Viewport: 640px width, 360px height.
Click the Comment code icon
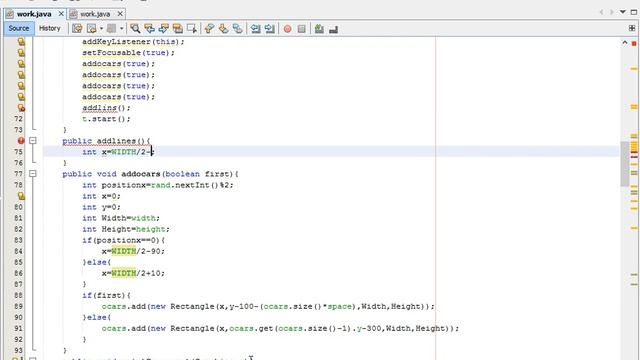pos(319,29)
